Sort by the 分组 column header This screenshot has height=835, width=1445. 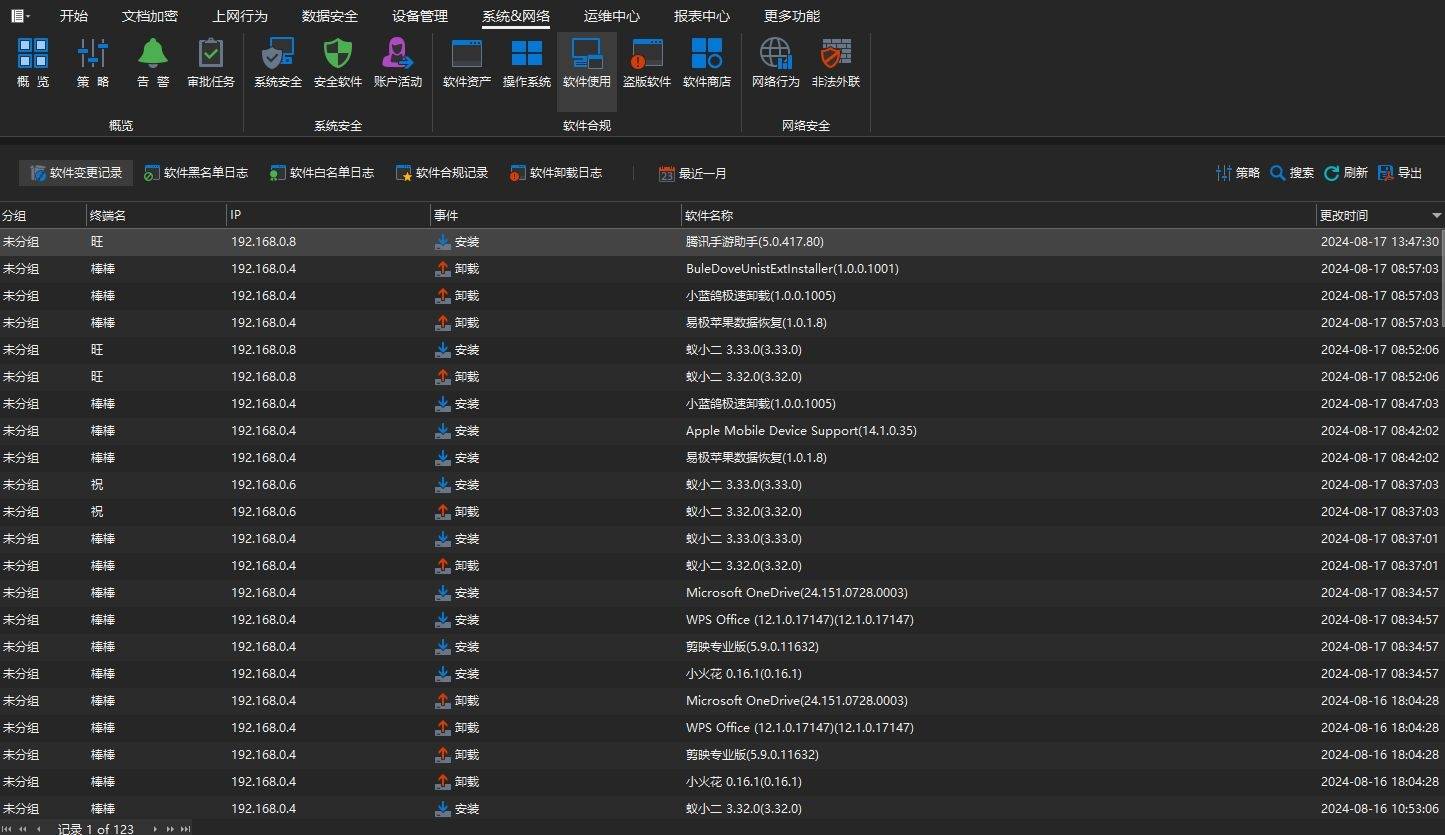point(43,215)
